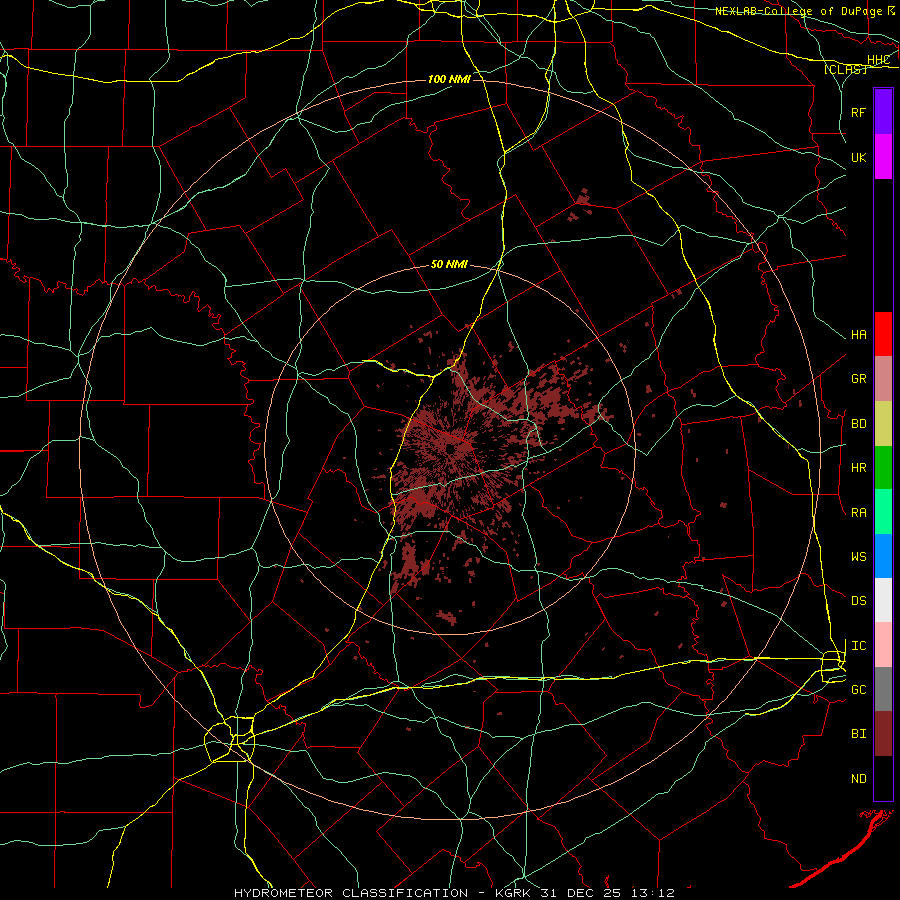900x900 pixels.
Task: Click the GC legend label
Action: click(x=859, y=690)
